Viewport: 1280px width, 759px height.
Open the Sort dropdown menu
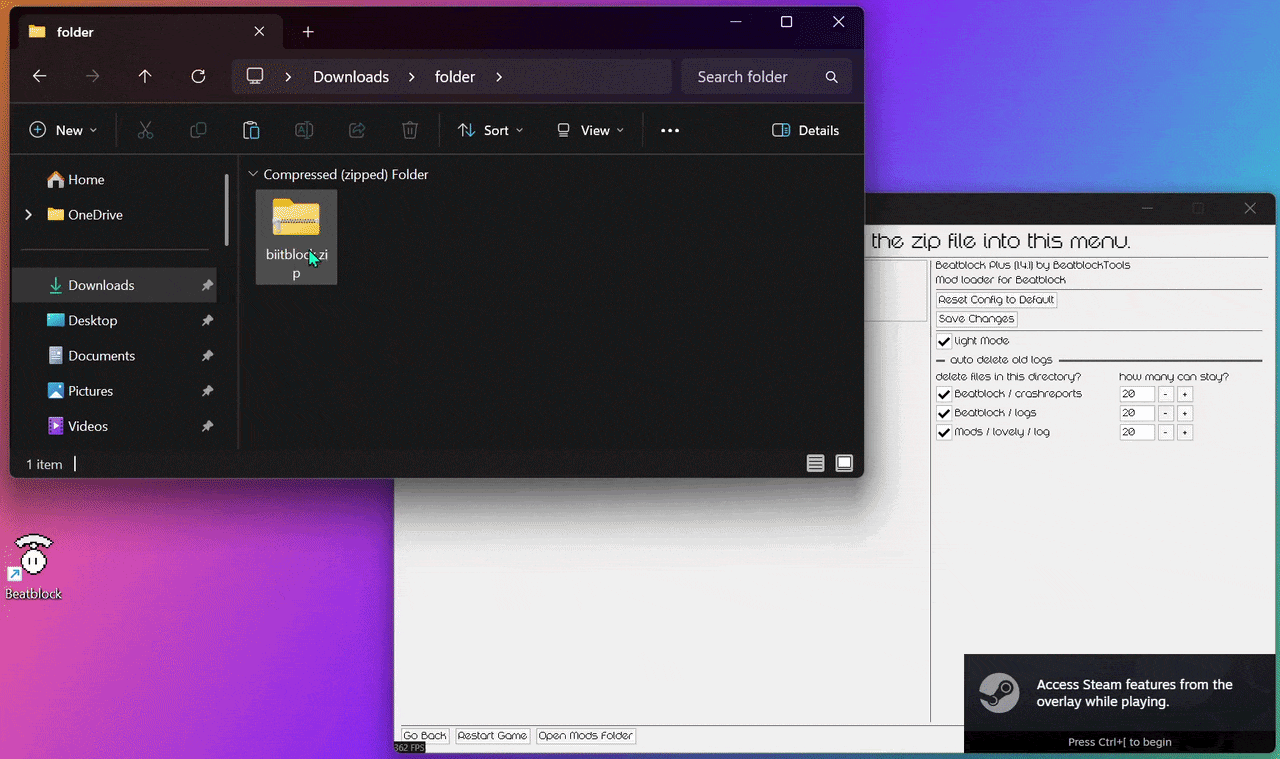pyautogui.click(x=490, y=130)
